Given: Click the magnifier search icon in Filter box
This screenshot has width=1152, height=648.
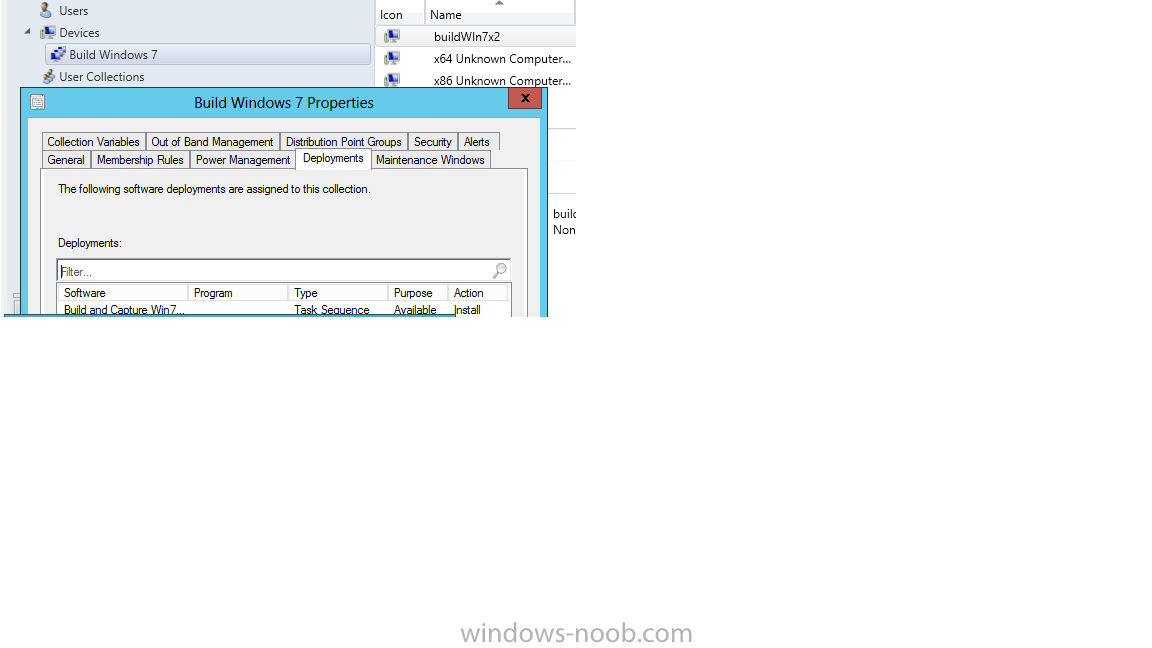Looking at the screenshot, I should (x=500, y=270).
